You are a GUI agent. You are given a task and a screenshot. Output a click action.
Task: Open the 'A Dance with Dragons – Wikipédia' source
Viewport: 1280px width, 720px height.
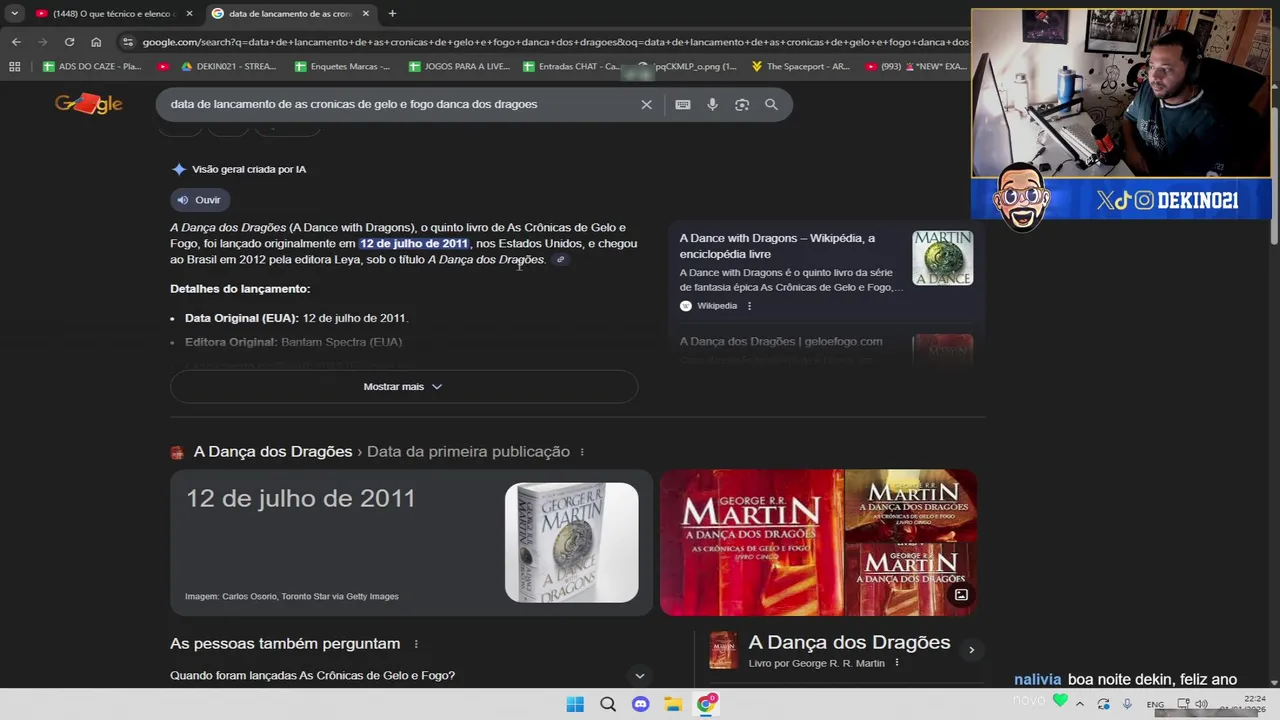click(777, 246)
